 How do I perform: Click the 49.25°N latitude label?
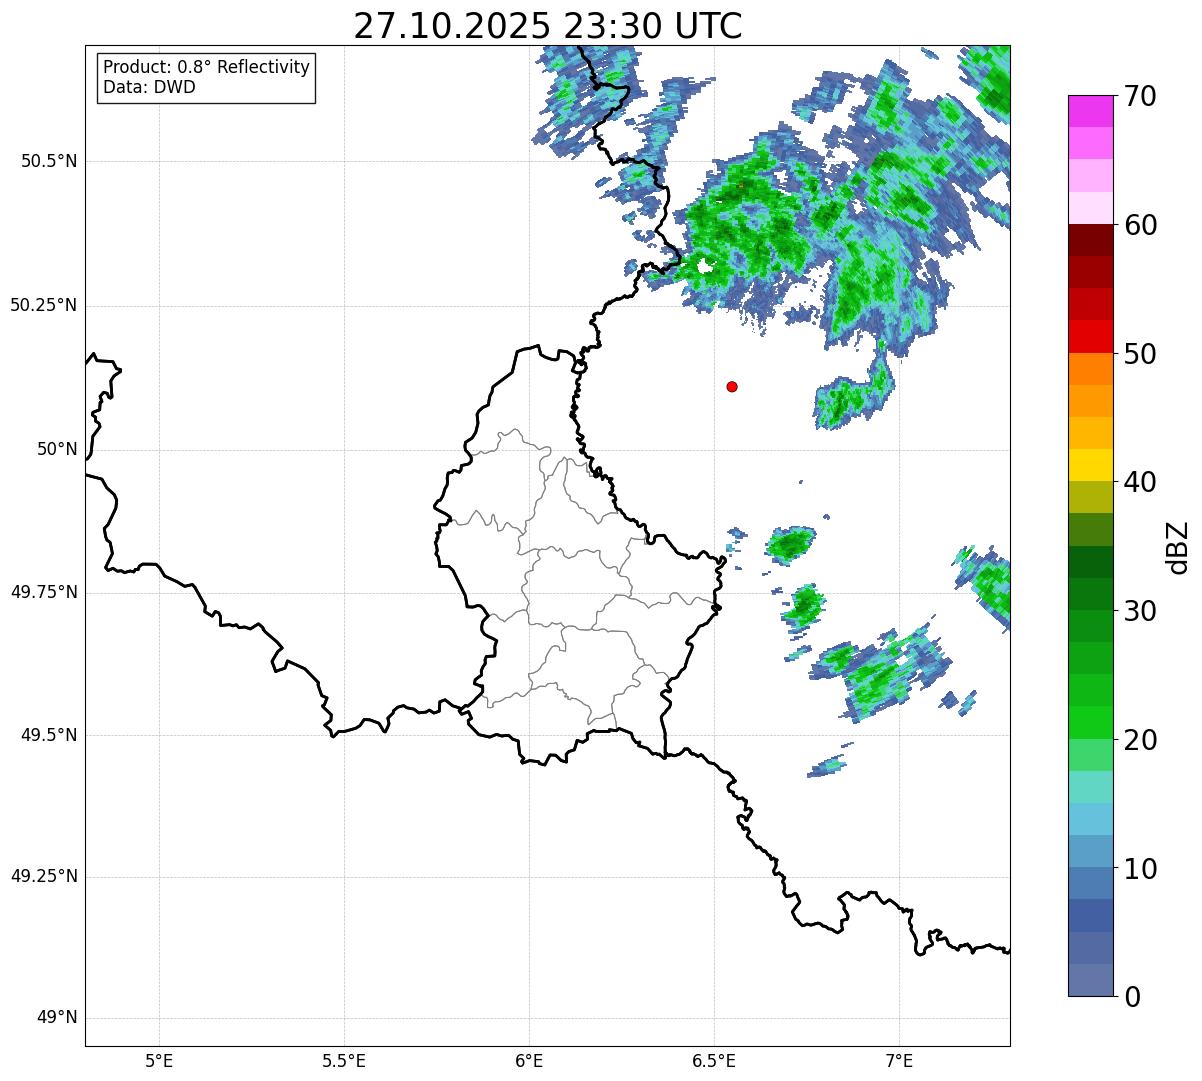(x=44, y=877)
